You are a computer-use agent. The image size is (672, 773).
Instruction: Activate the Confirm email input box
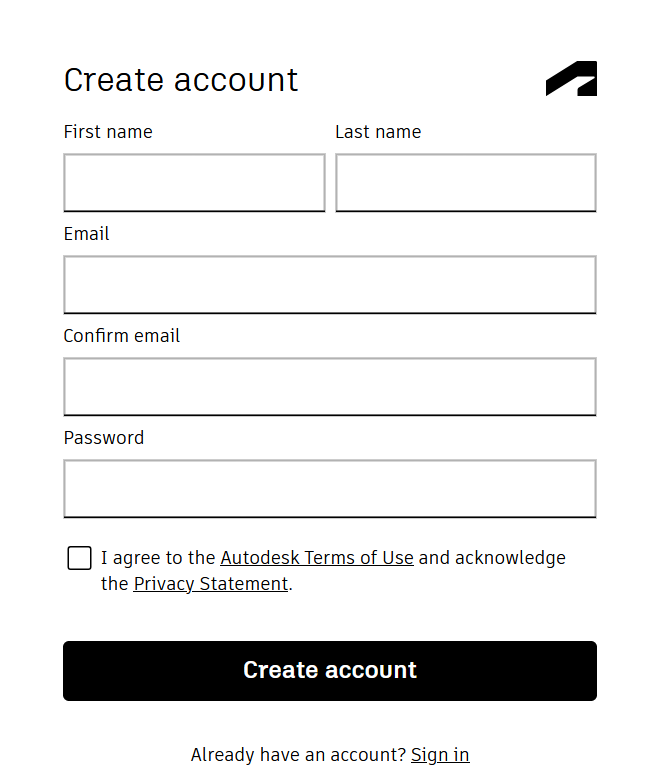click(x=330, y=386)
